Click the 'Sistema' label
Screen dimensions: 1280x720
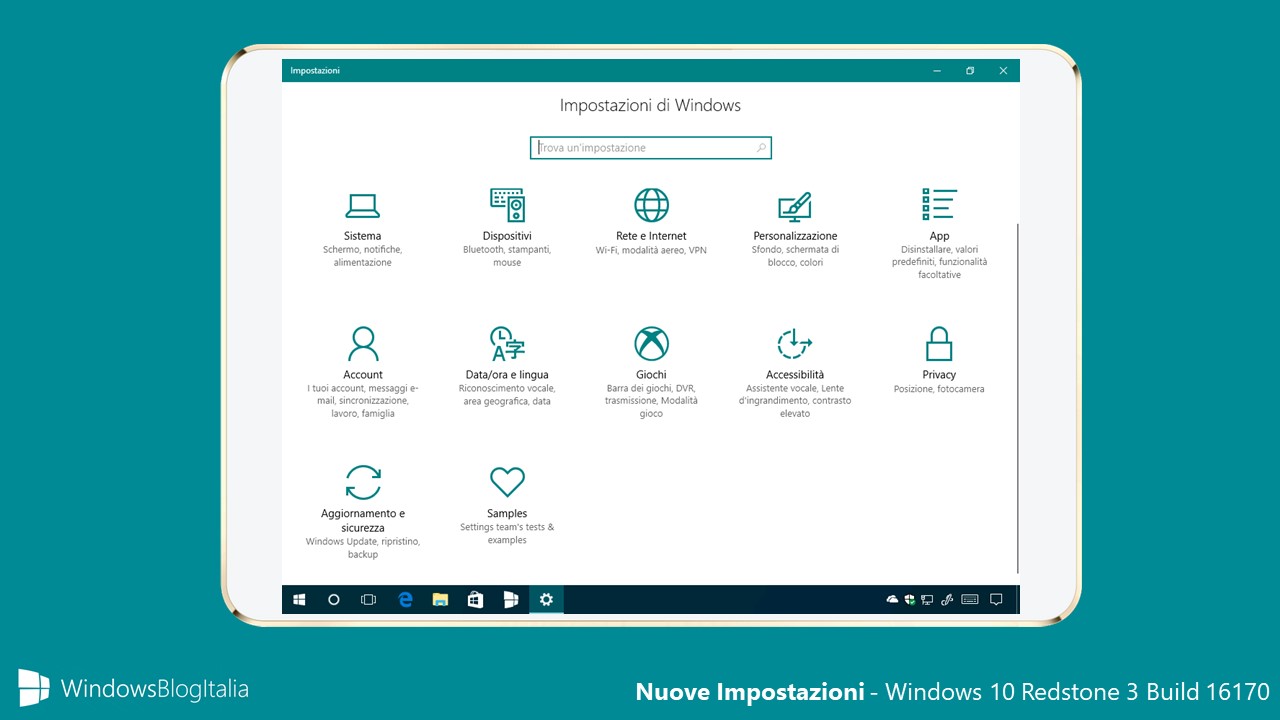pyautogui.click(x=362, y=236)
